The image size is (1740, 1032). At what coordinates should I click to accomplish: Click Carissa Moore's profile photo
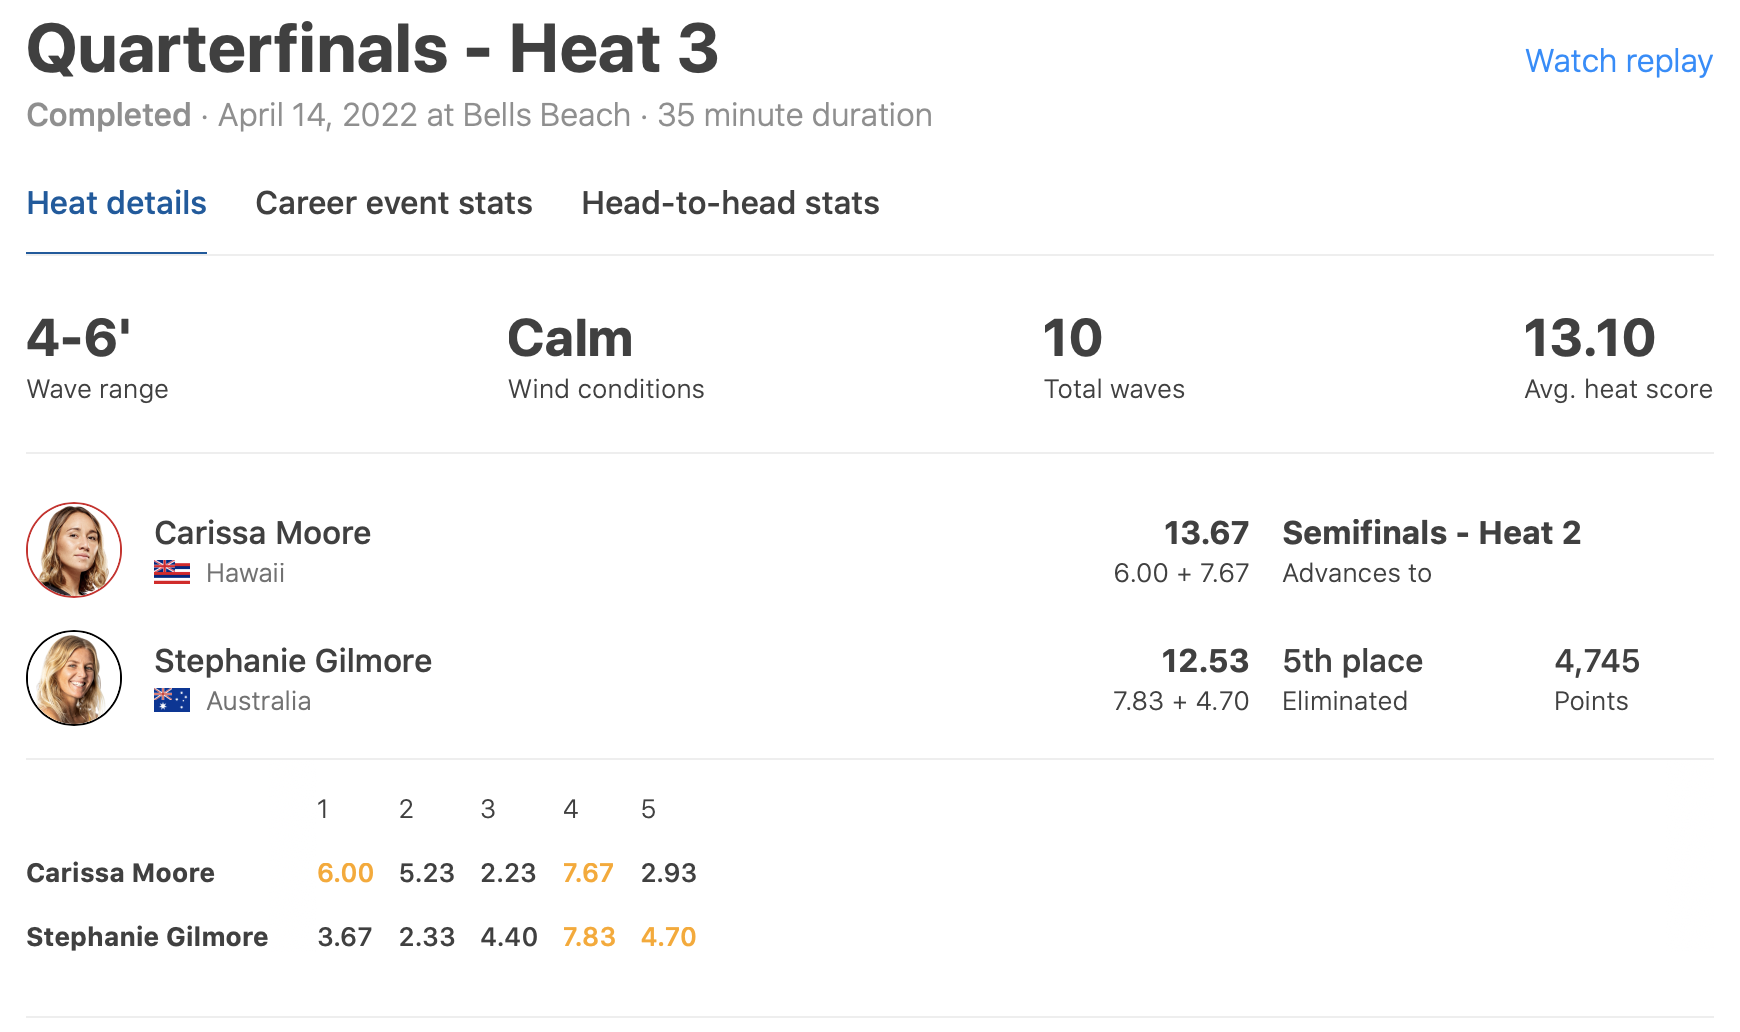[x=74, y=550]
